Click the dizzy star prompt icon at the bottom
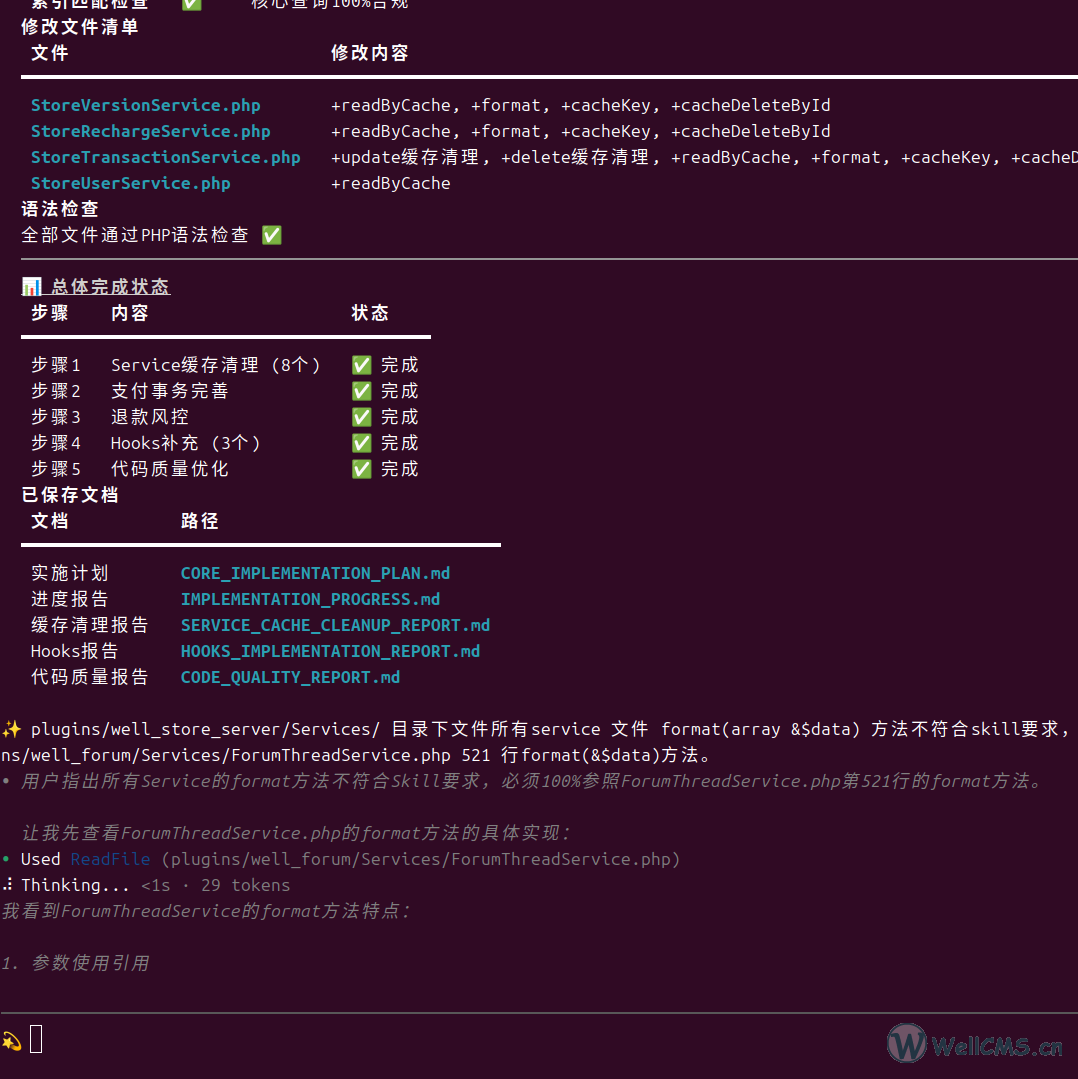This screenshot has height=1079, width=1078. point(12,1041)
